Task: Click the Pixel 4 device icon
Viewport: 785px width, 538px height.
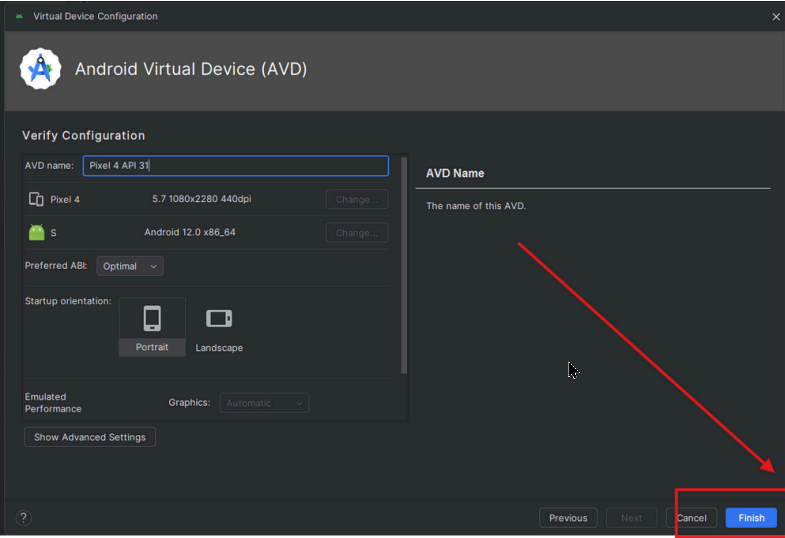Action: (36, 199)
